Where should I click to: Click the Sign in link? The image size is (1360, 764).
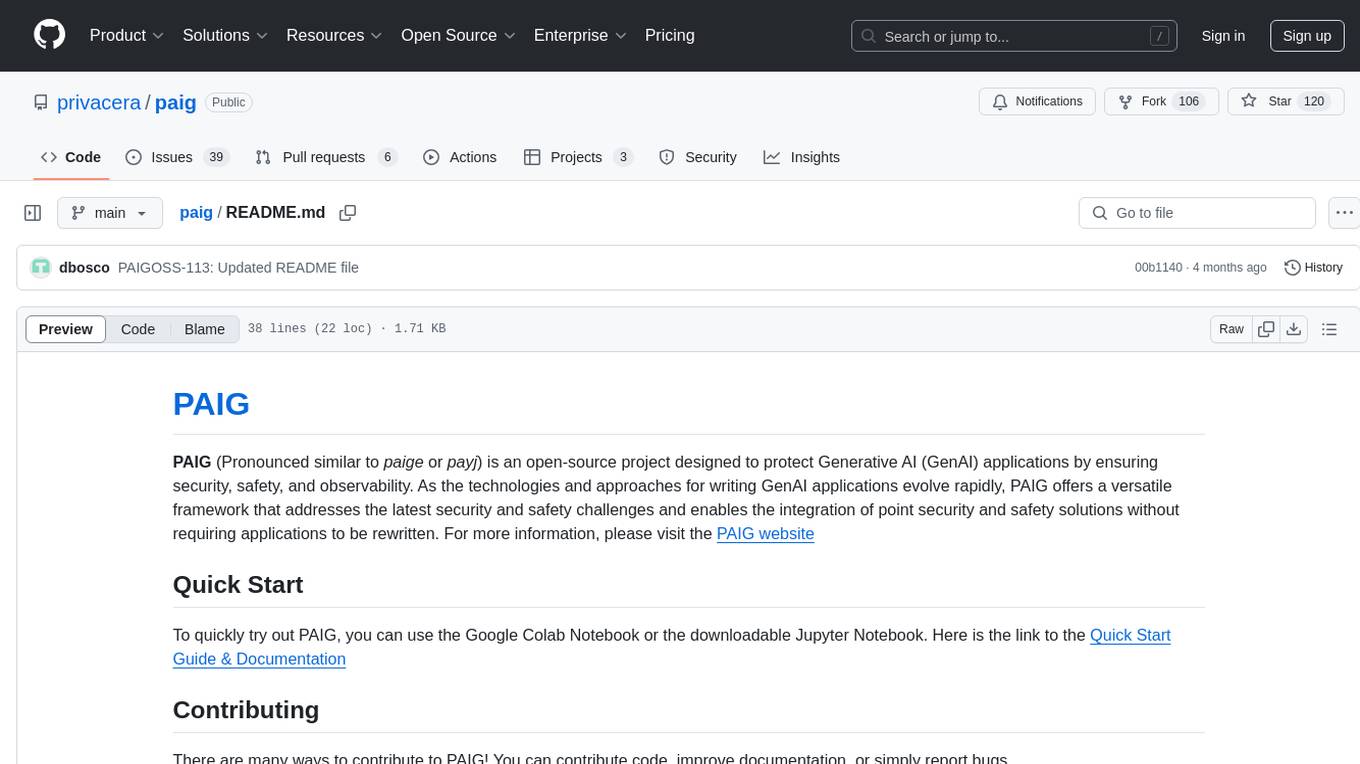(1223, 36)
